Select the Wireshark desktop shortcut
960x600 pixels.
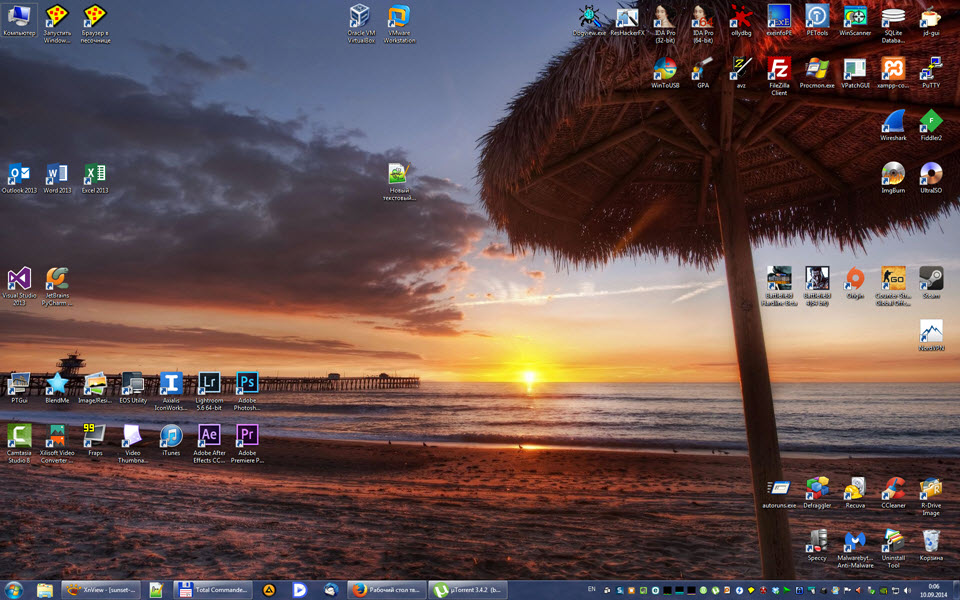tap(893, 126)
